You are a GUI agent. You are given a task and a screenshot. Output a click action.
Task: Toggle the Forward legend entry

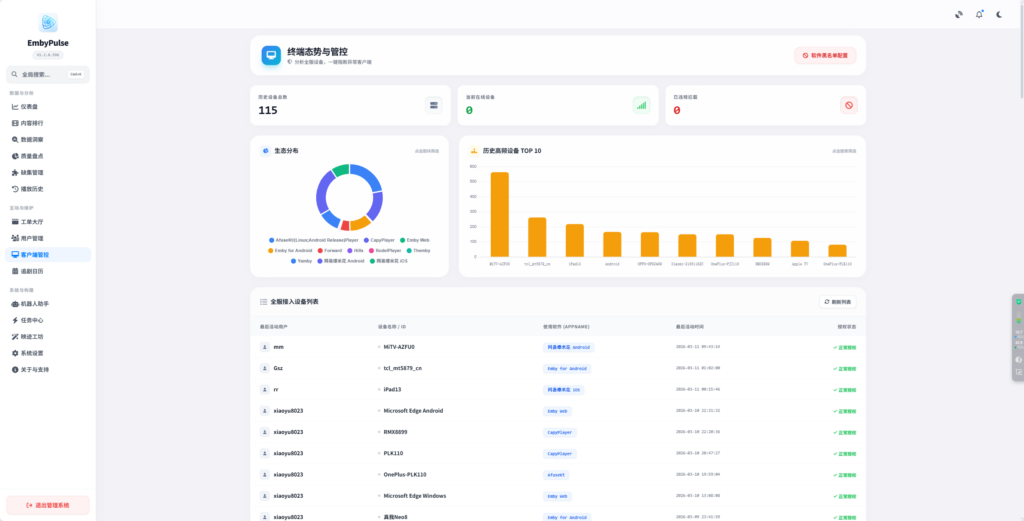point(330,250)
